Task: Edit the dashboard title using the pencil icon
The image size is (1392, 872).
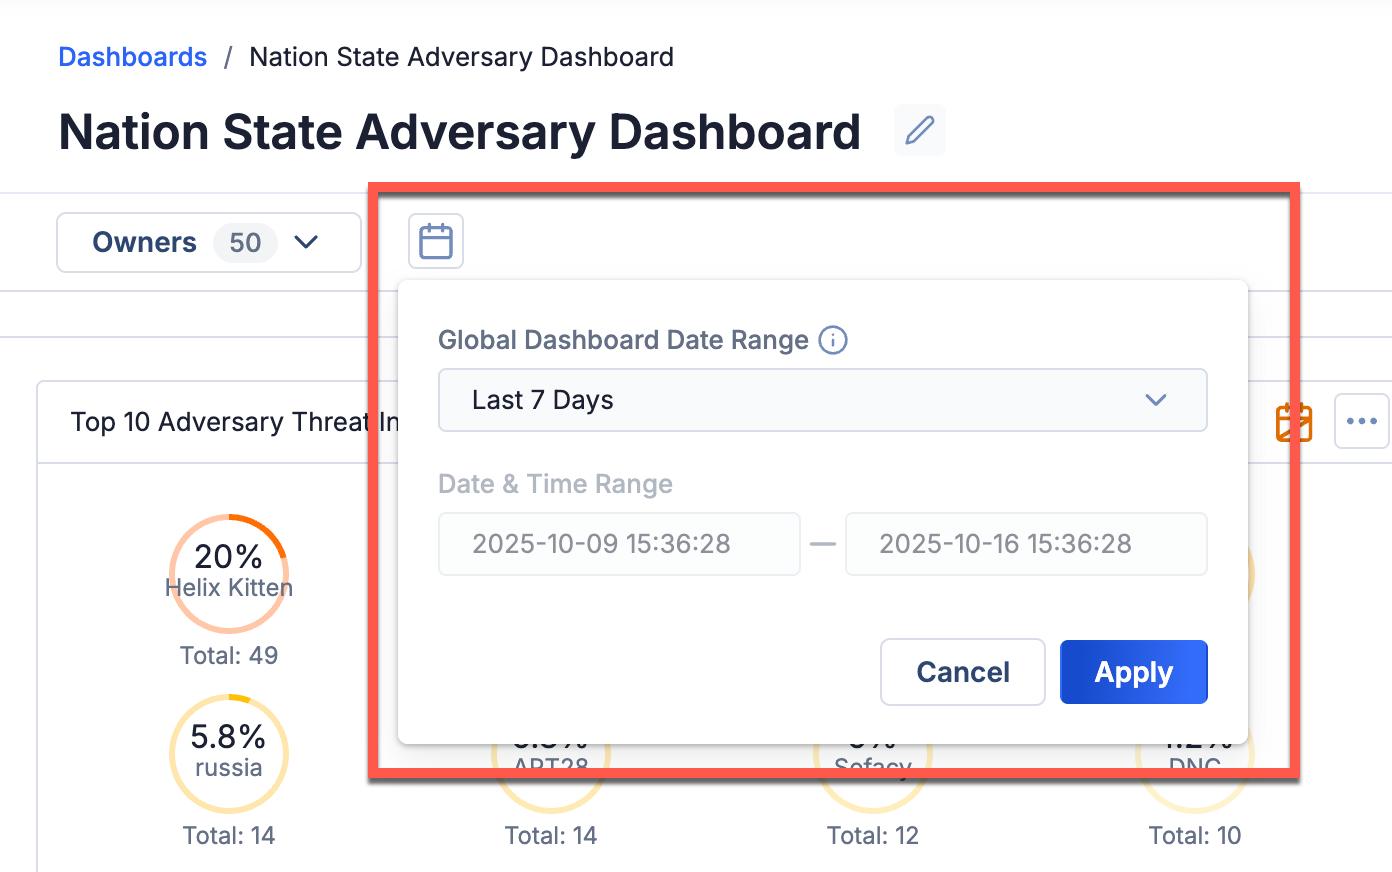Action: tap(918, 130)
